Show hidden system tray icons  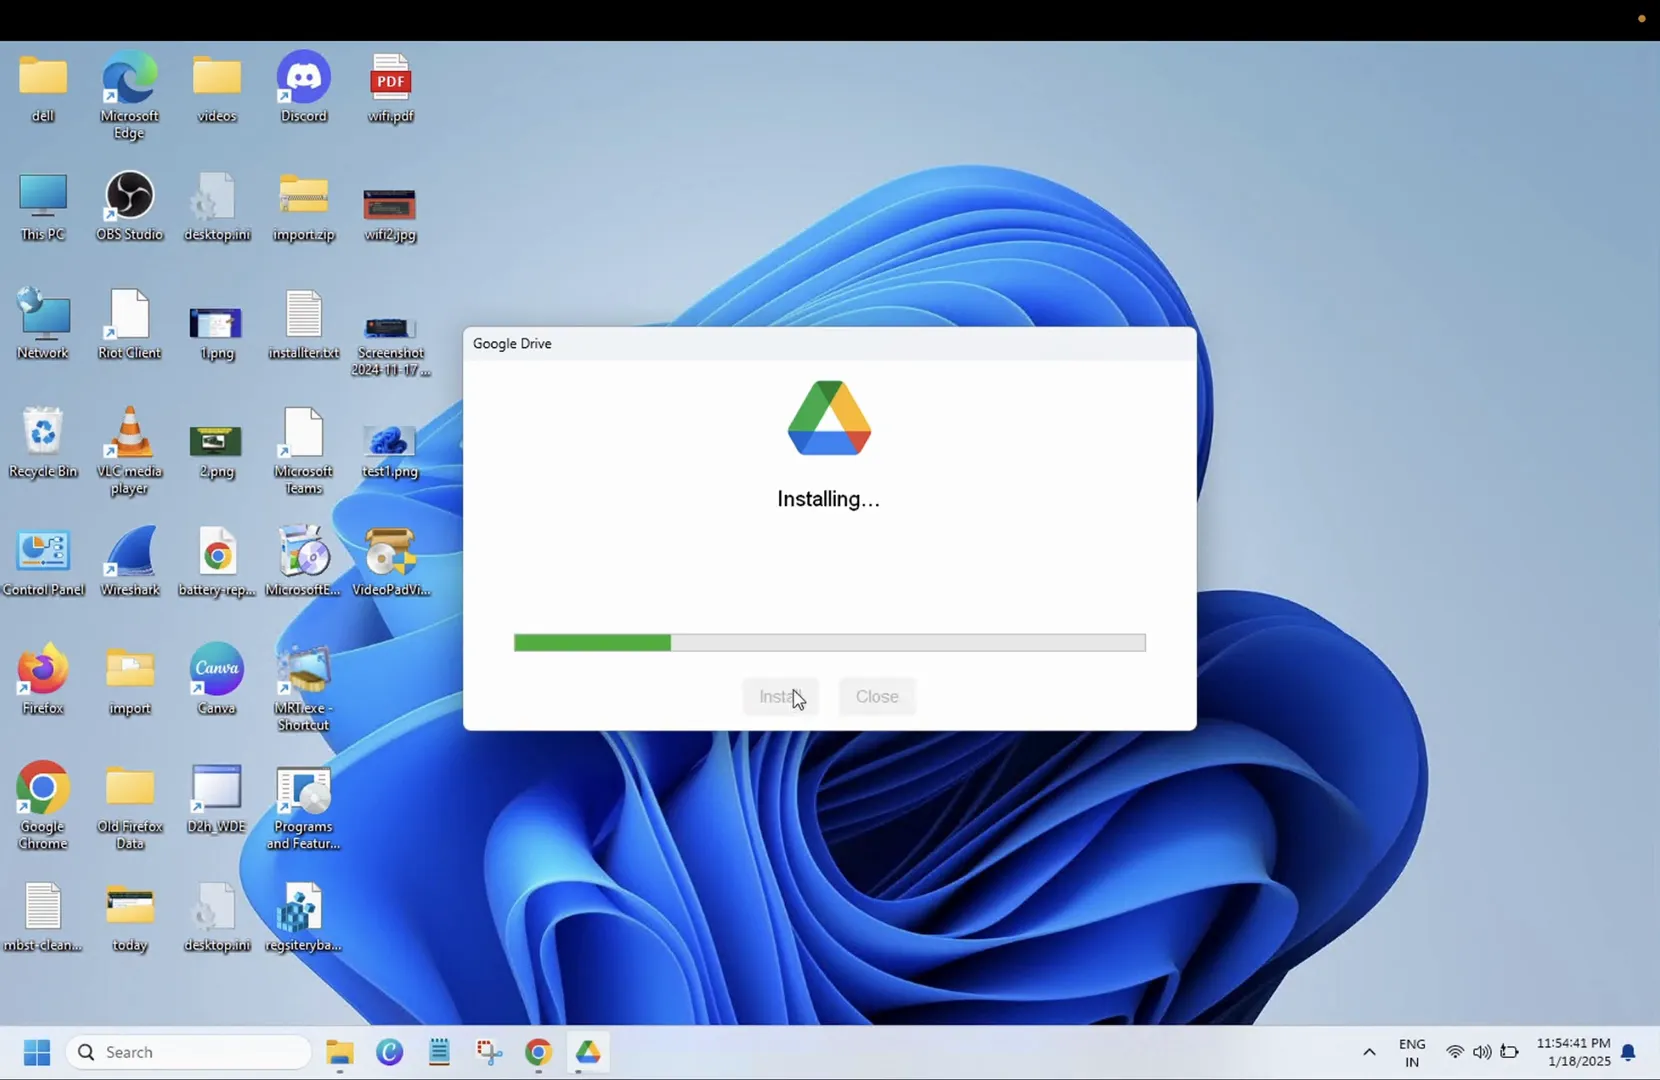[1369, 1052]
